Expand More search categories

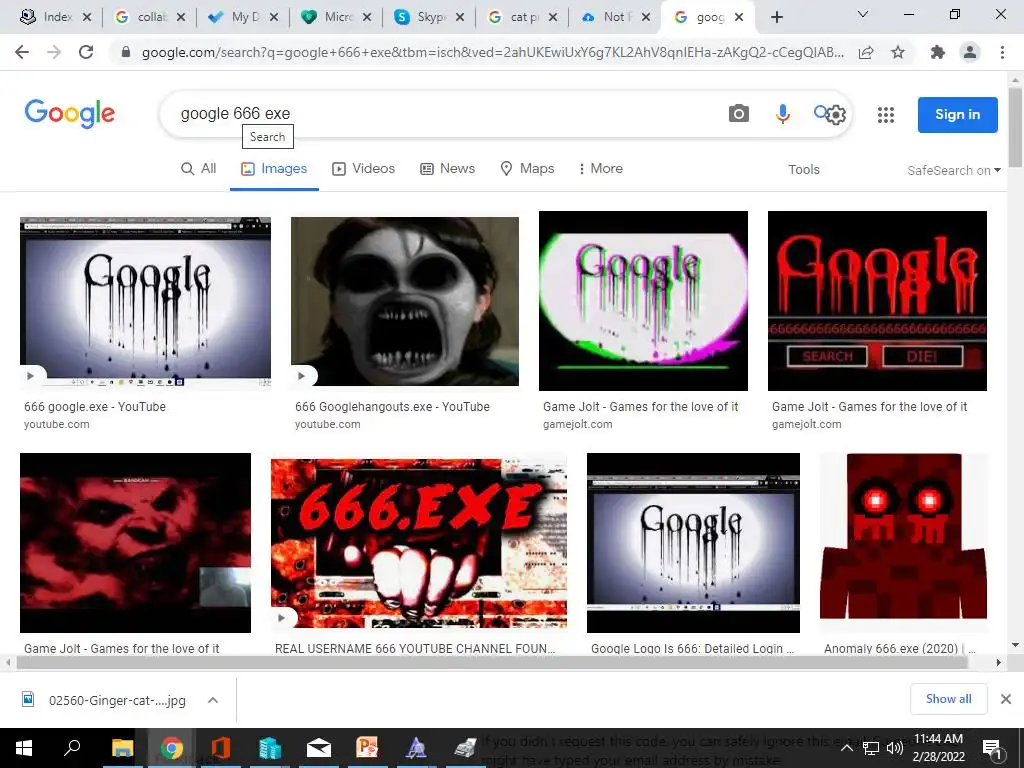(x=600, y=168)
